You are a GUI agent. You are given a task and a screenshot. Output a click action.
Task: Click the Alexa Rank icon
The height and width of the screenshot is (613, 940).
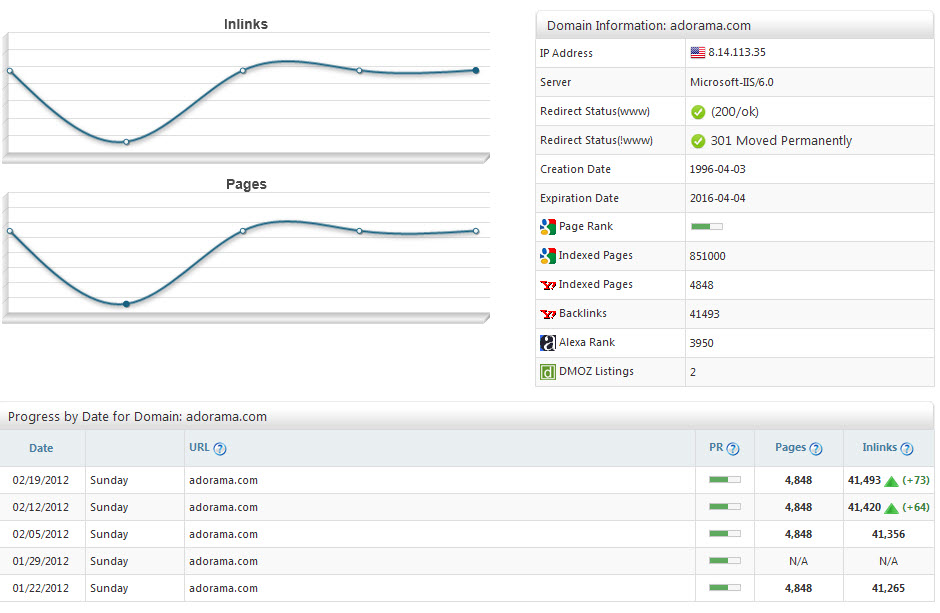547,343
